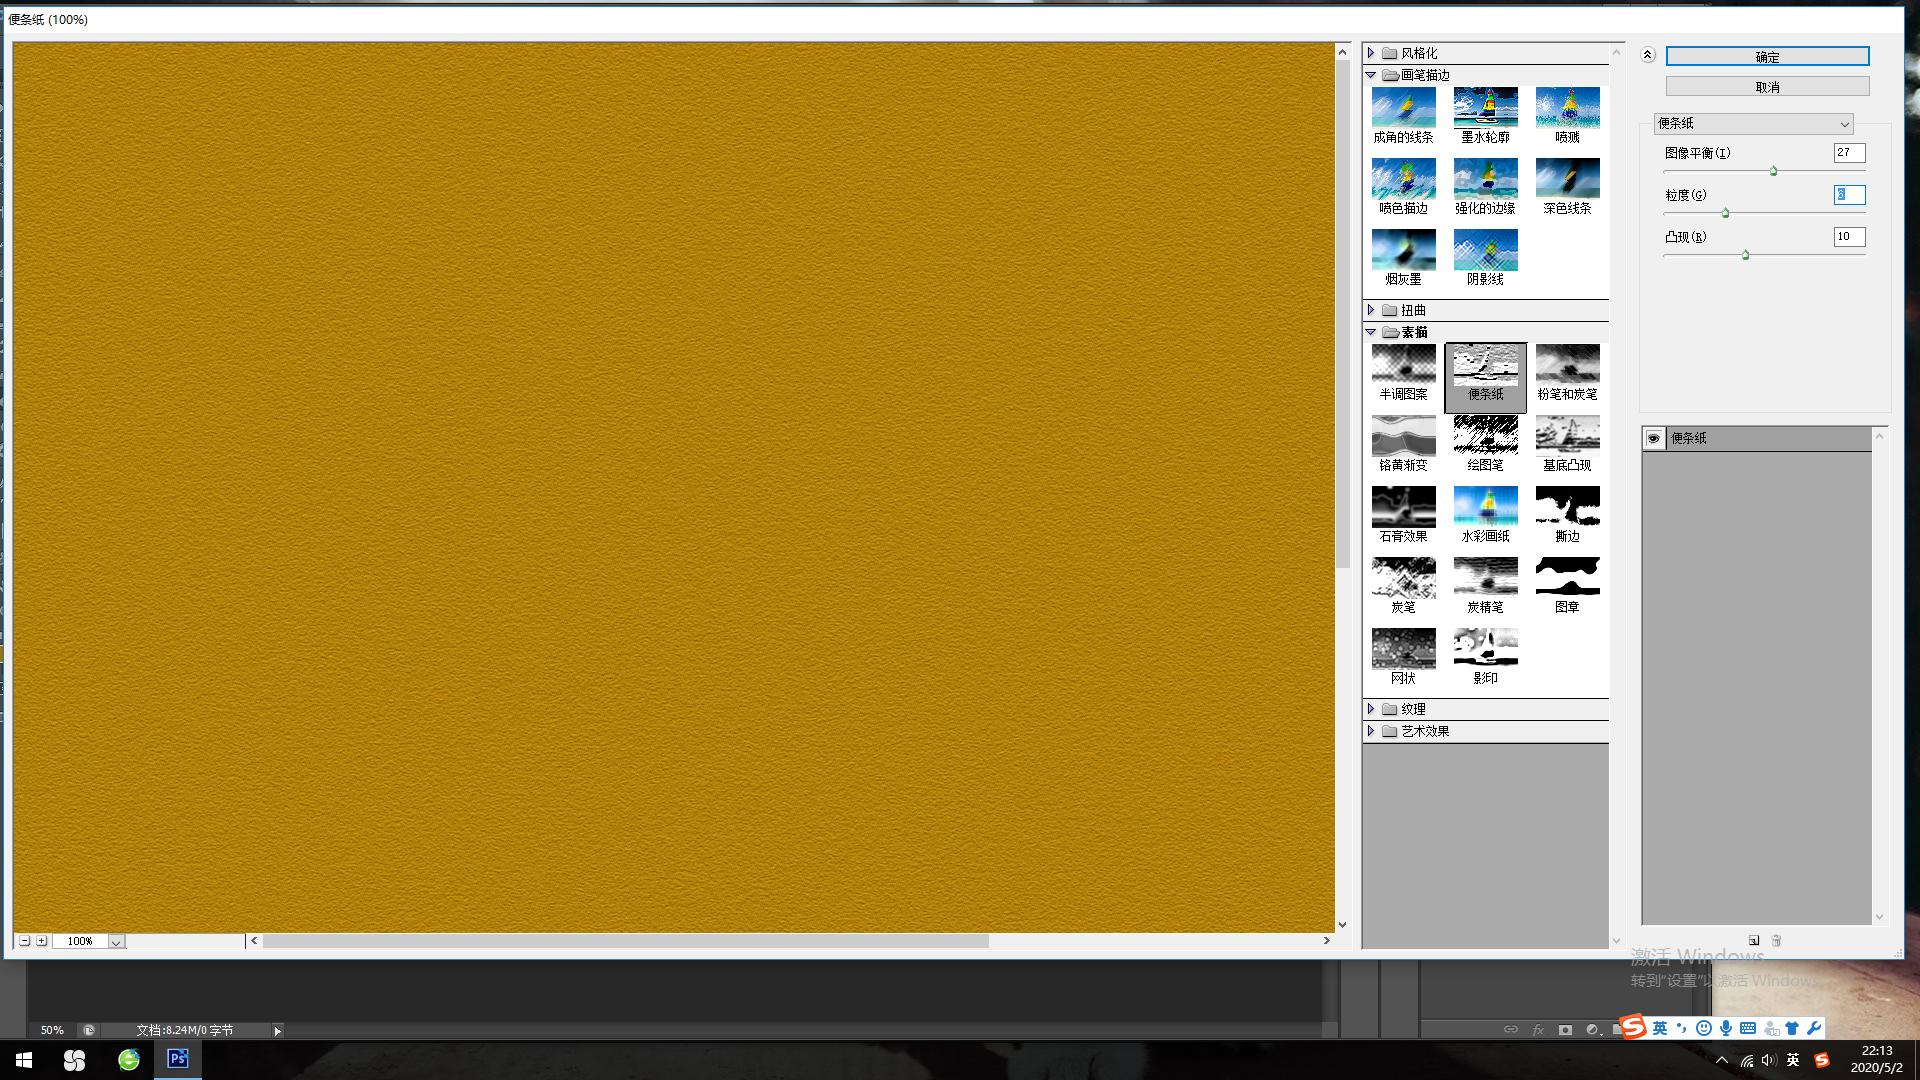
Task: Expand the 风格化 filter folder
Action: pos(1371,53)
